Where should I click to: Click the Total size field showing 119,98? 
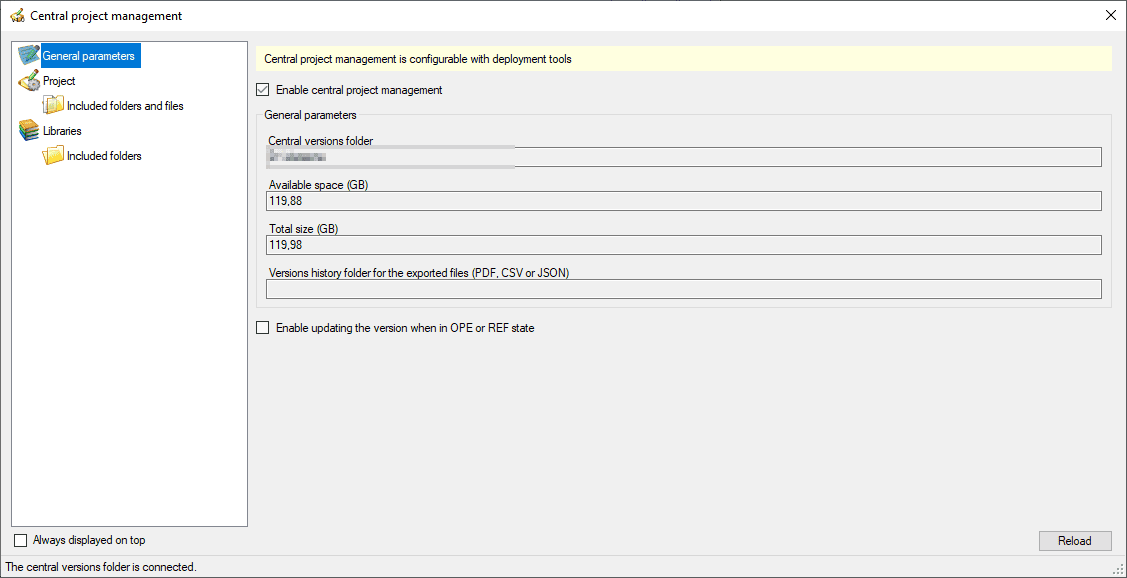(684, 245)
